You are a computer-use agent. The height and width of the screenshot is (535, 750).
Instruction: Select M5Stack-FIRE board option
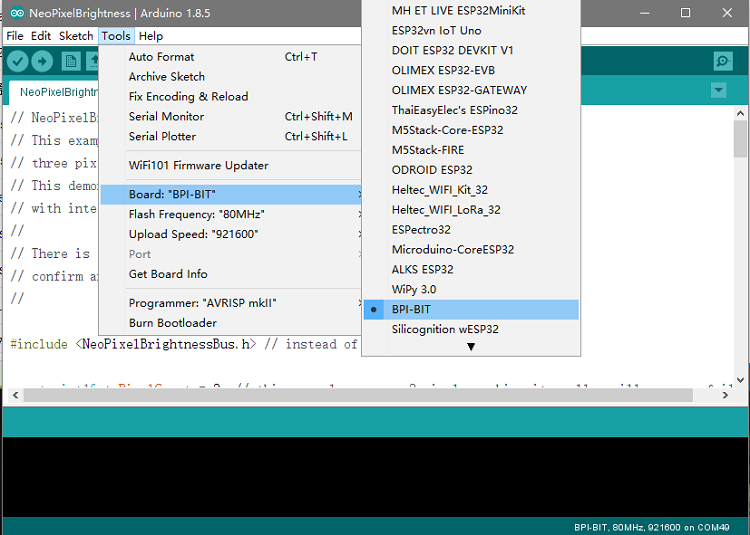(428, 150)
